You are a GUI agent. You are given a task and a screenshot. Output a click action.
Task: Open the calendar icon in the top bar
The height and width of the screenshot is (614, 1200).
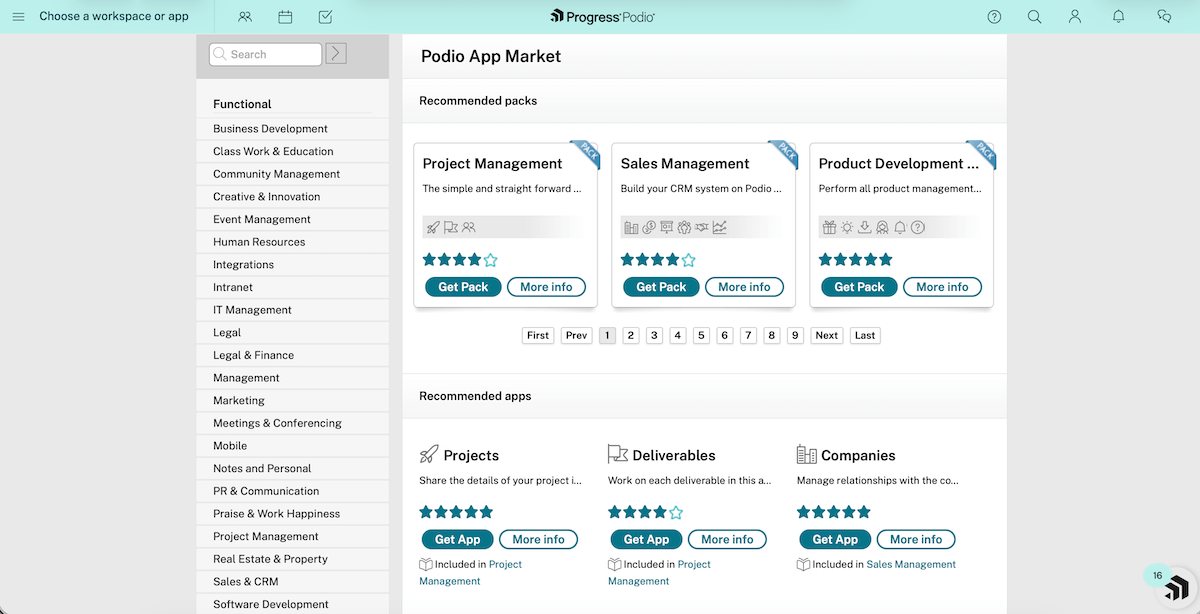click(x=285, y=17)
